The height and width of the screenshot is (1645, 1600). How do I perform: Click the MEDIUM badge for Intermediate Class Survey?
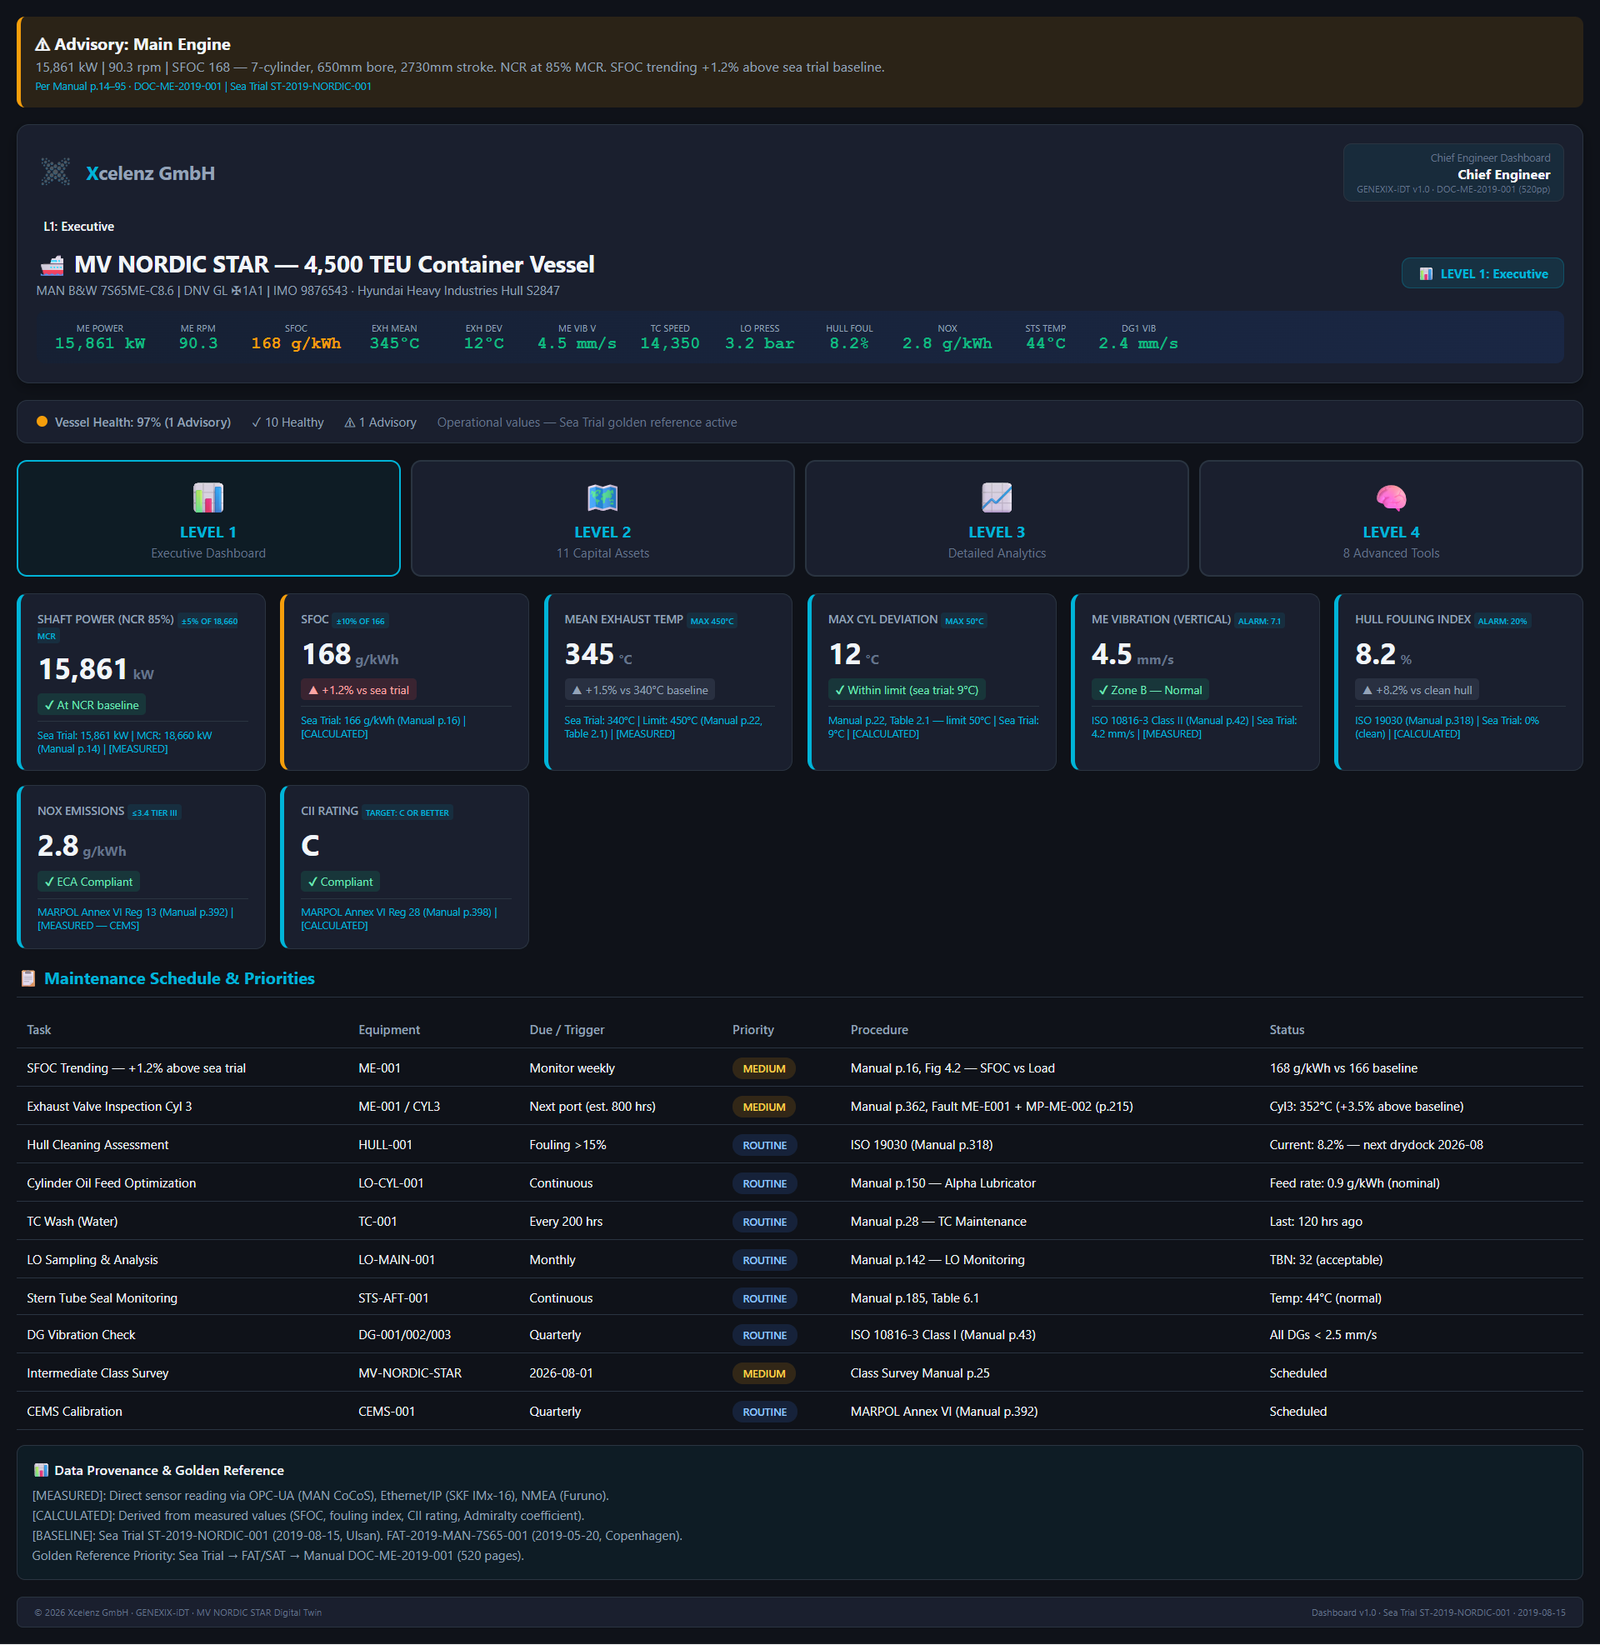[x=764, y=1373]
